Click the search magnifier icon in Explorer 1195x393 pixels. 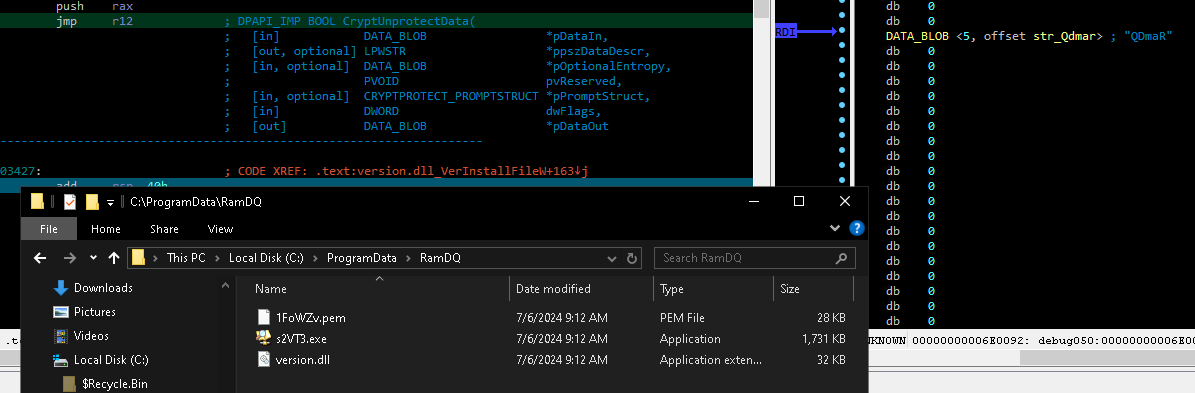[x=841, y=258]
